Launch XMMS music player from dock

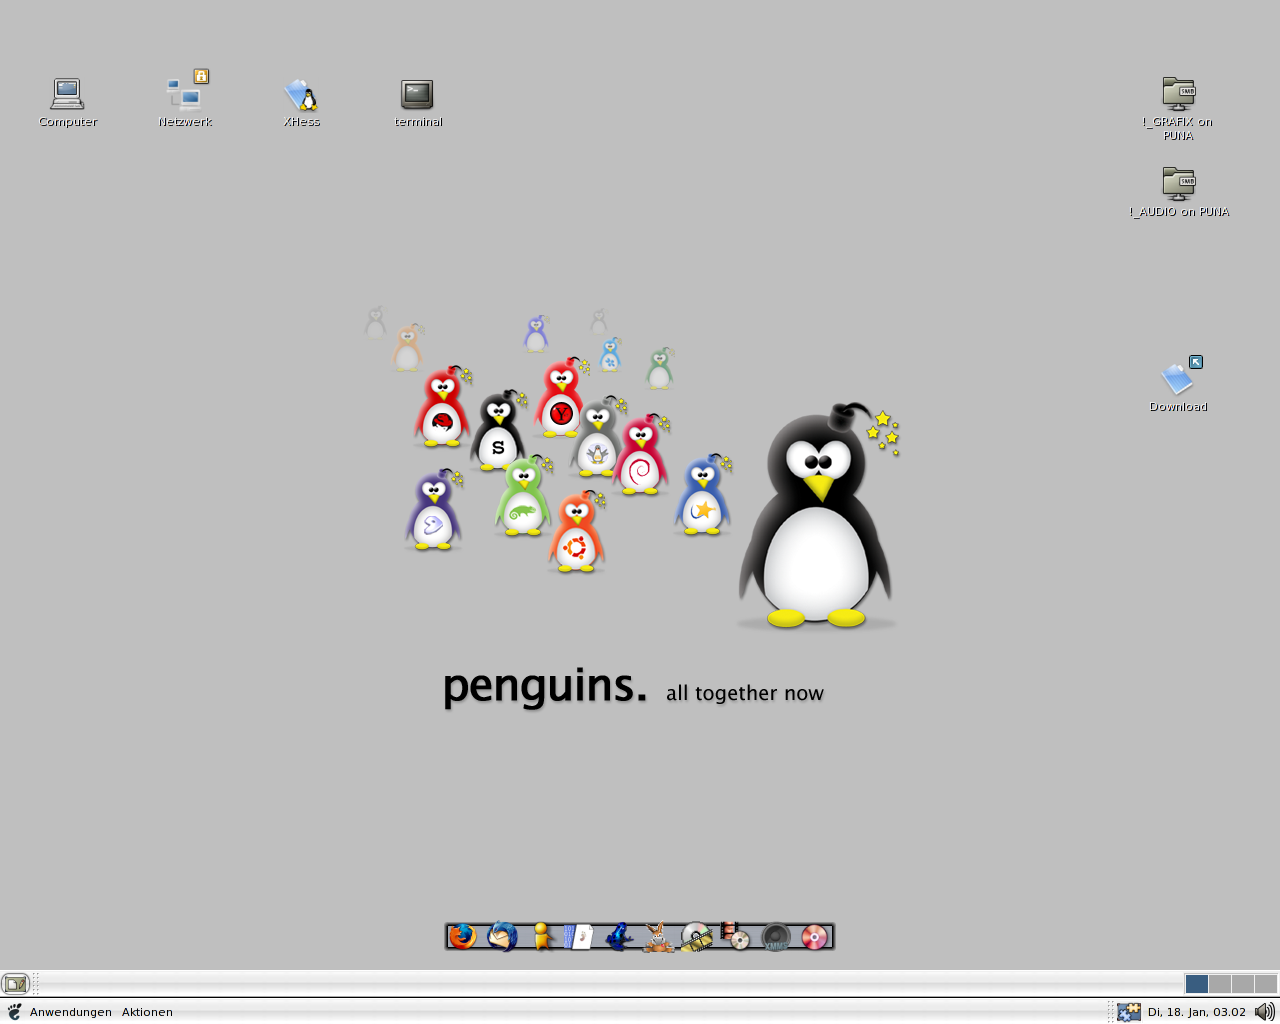point(776,937)
